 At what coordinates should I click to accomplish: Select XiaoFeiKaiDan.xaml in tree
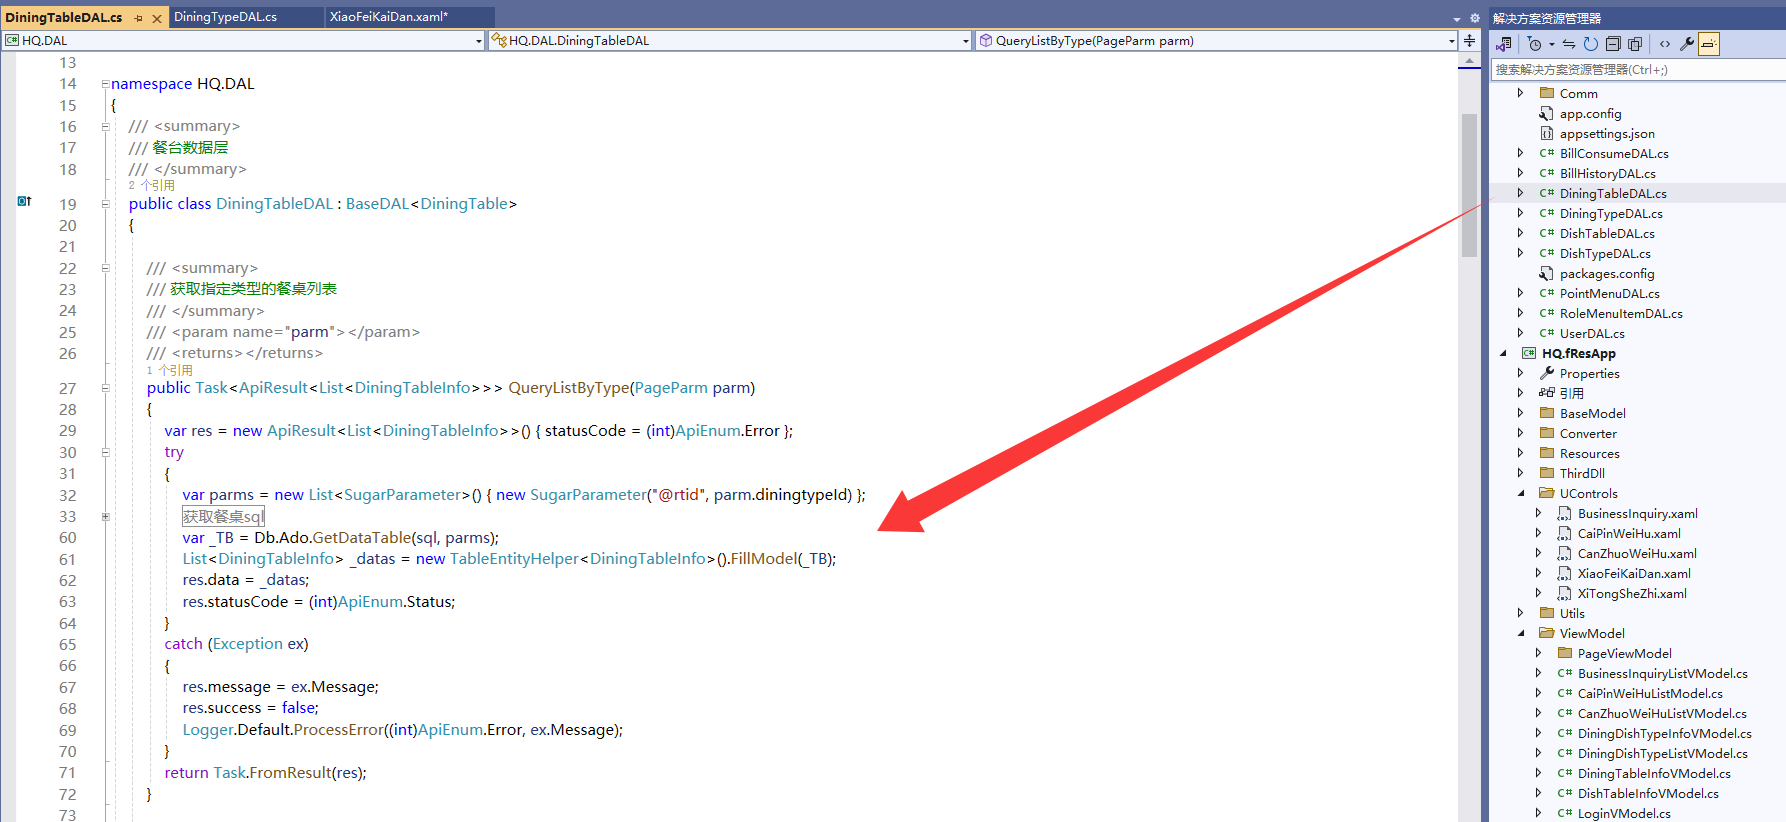click(x=1634, y=574)
